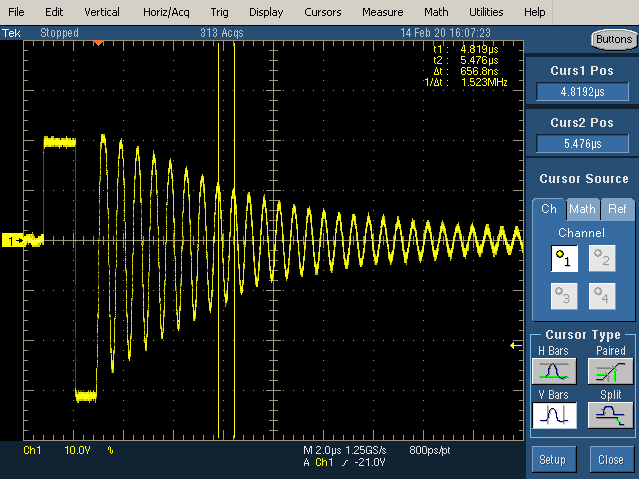
Task: Select channel 3 as cursor source
Action: (x=564, y=296)
